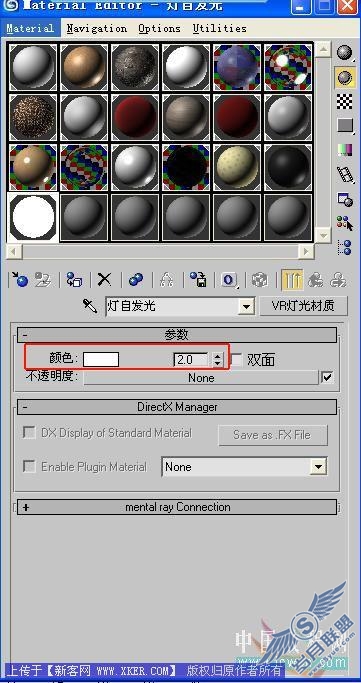Toggle the checkered Background icon

345,102
